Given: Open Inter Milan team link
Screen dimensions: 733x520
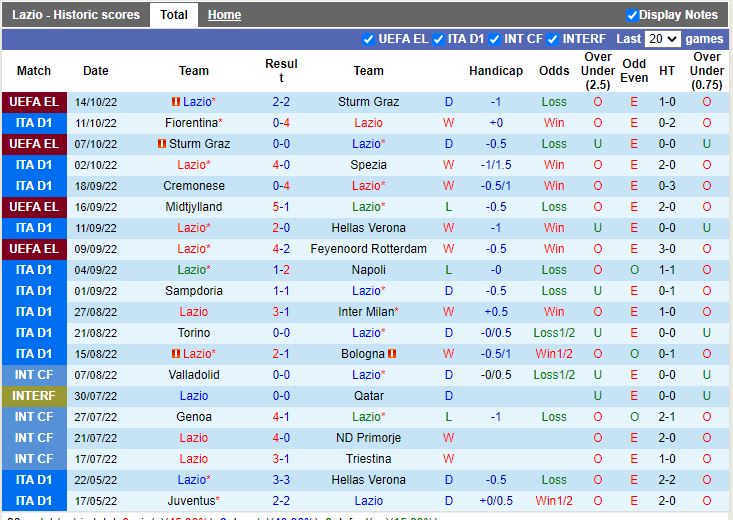Looking at the screenshot, I should coord(368,311).
